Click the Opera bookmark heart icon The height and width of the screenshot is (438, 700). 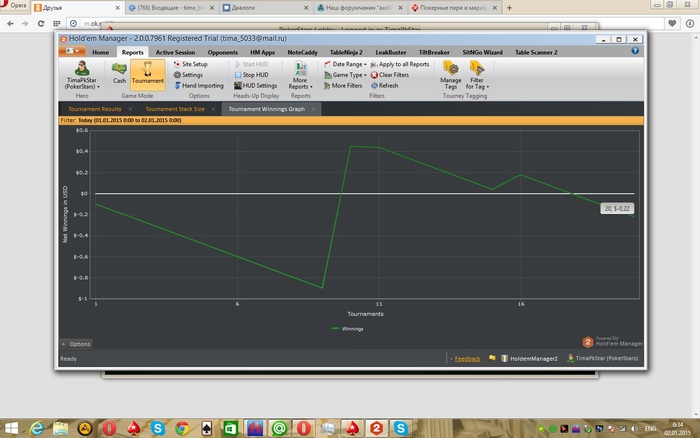pyautogui.click(x=672, y=23)
